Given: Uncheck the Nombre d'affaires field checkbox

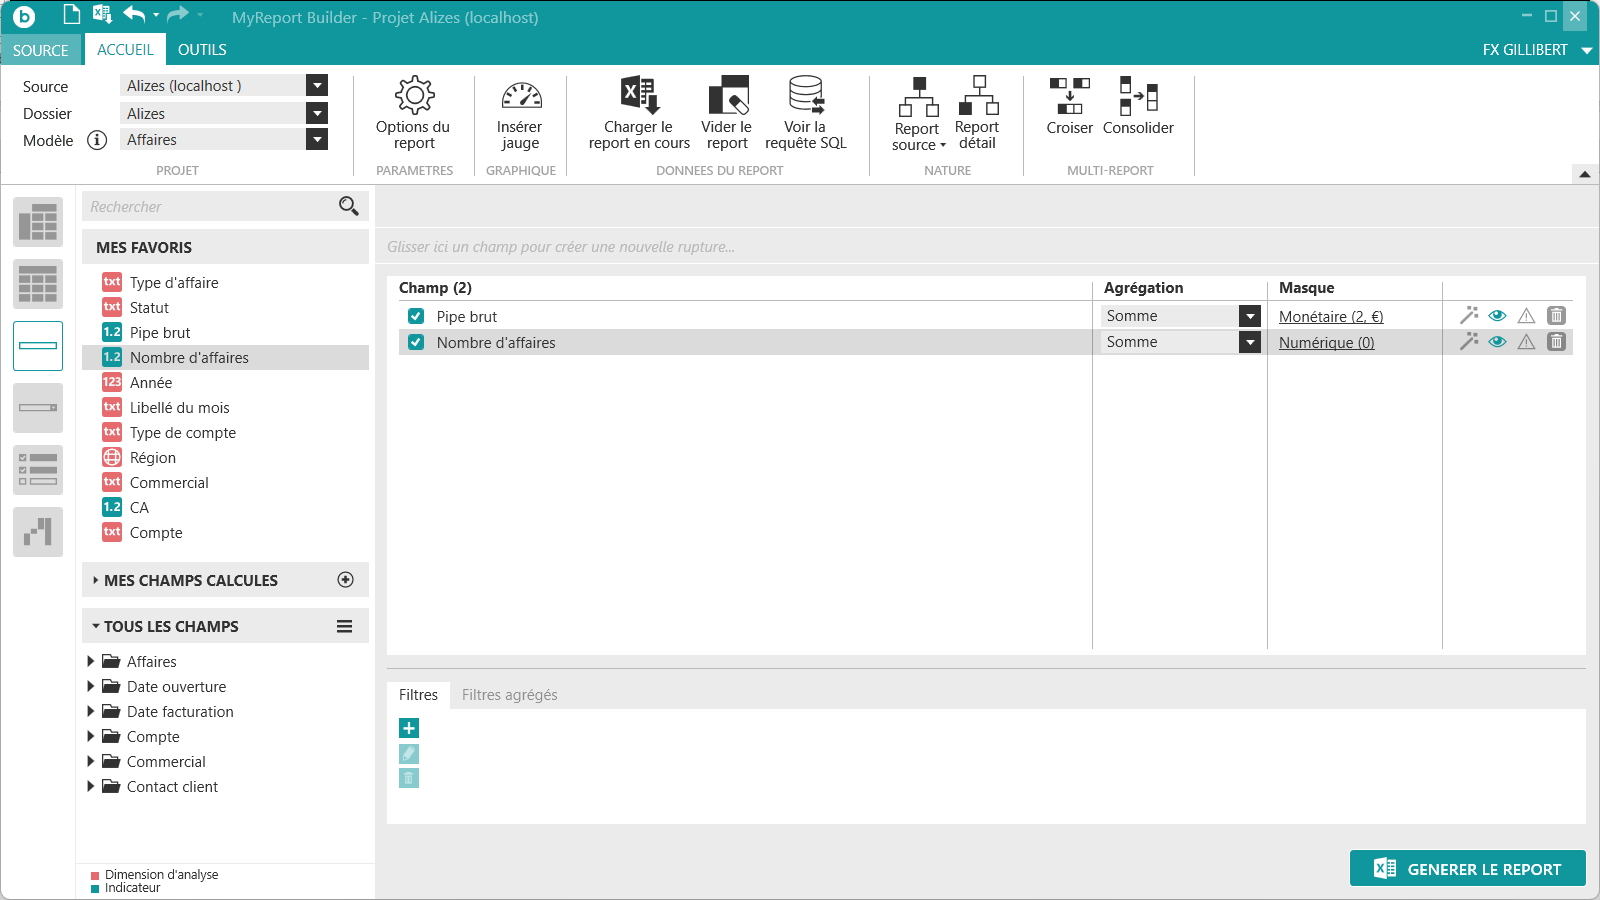Looking at the screenshot, I should (416, 342).
